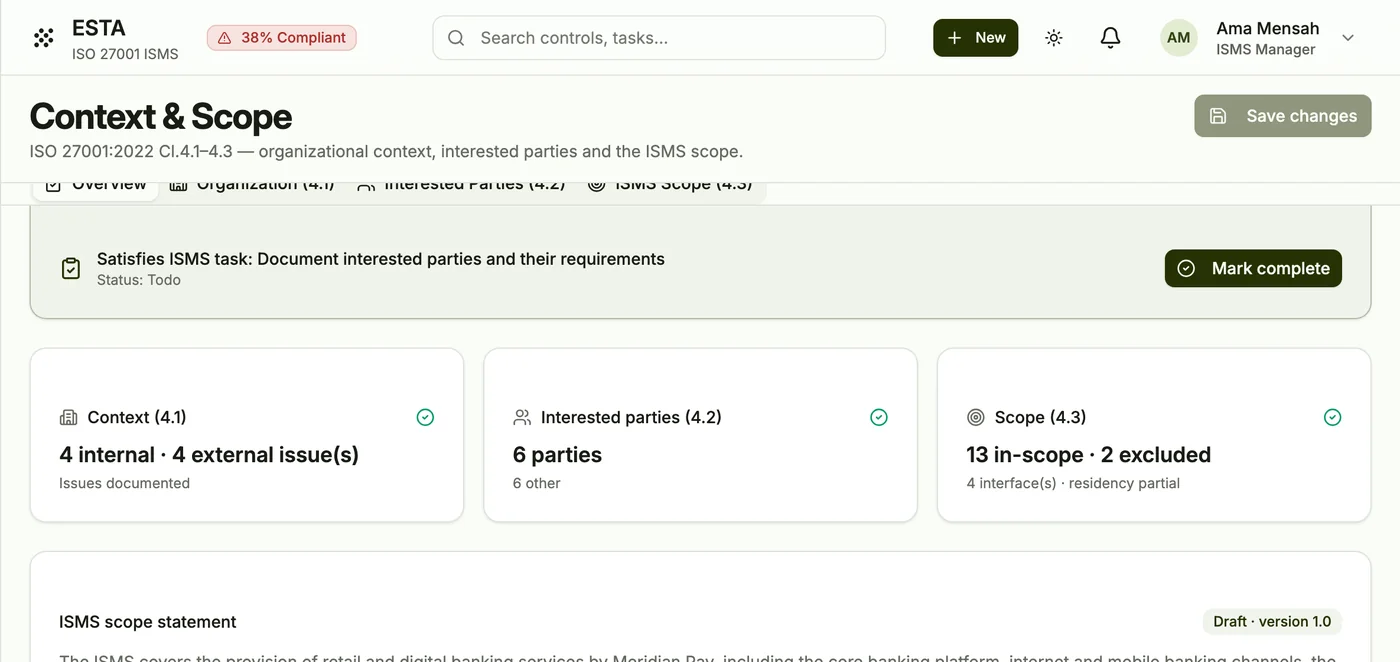Click the plus icon in New button
1400x662 pixels.
pyautogui.click(x=954, y=38)
